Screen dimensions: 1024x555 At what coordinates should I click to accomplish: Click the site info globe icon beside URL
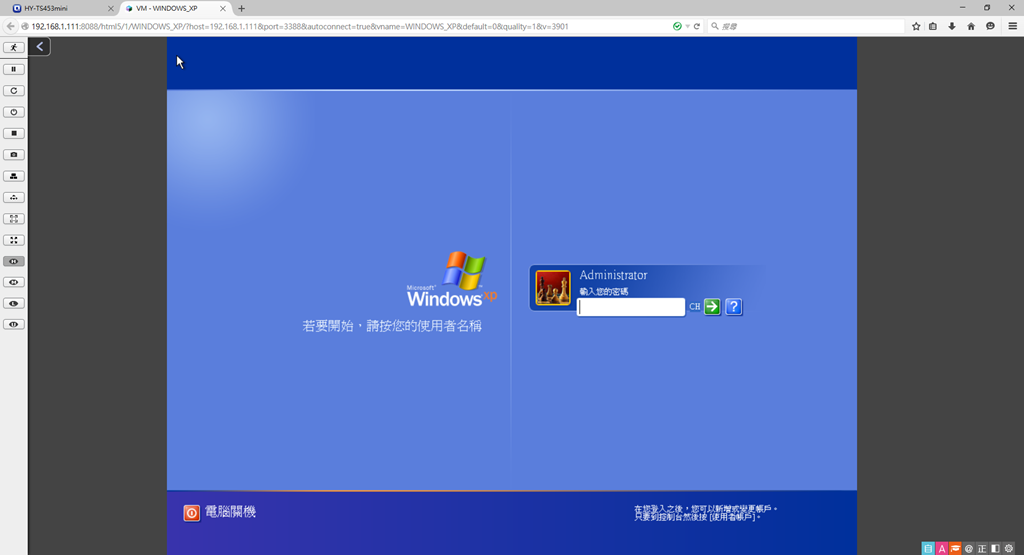pyautogui.click(x=25, y=27)
